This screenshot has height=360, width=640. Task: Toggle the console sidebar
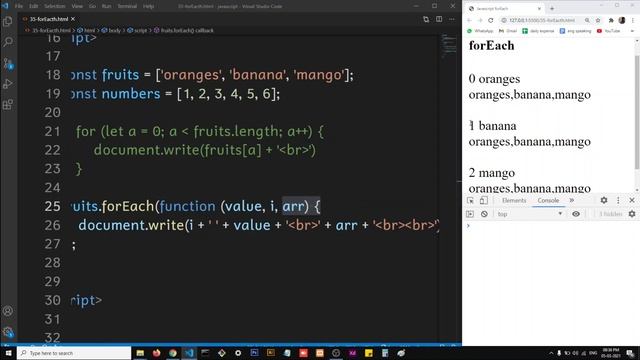coord(470,214)
